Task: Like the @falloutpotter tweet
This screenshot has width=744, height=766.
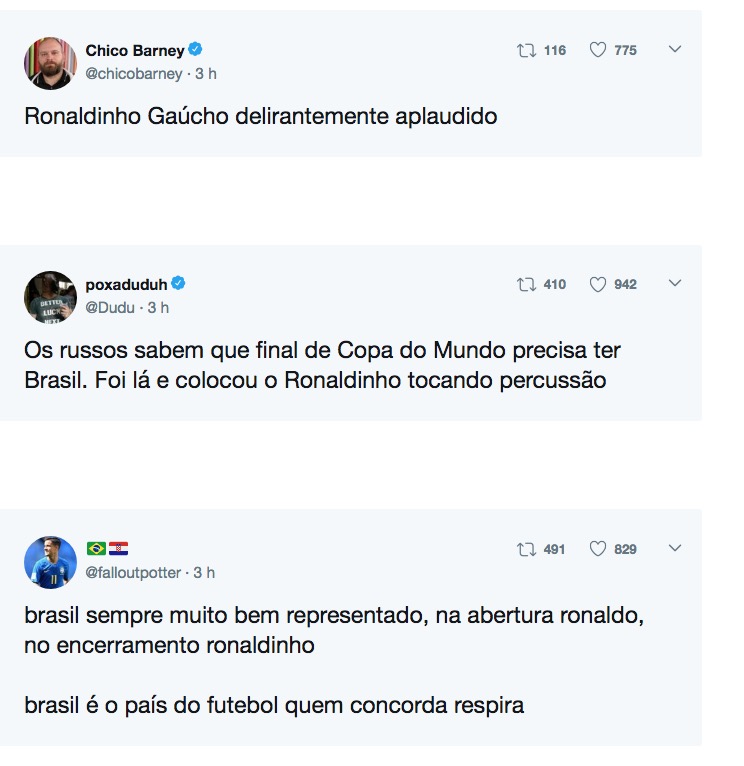Action: pos(598,549)
